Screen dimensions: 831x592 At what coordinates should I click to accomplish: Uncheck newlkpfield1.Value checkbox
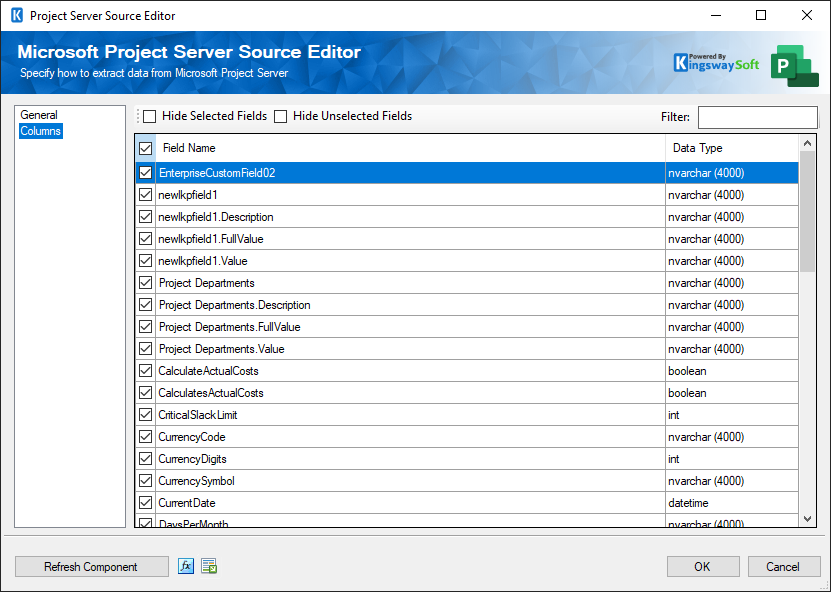(145, 261)
